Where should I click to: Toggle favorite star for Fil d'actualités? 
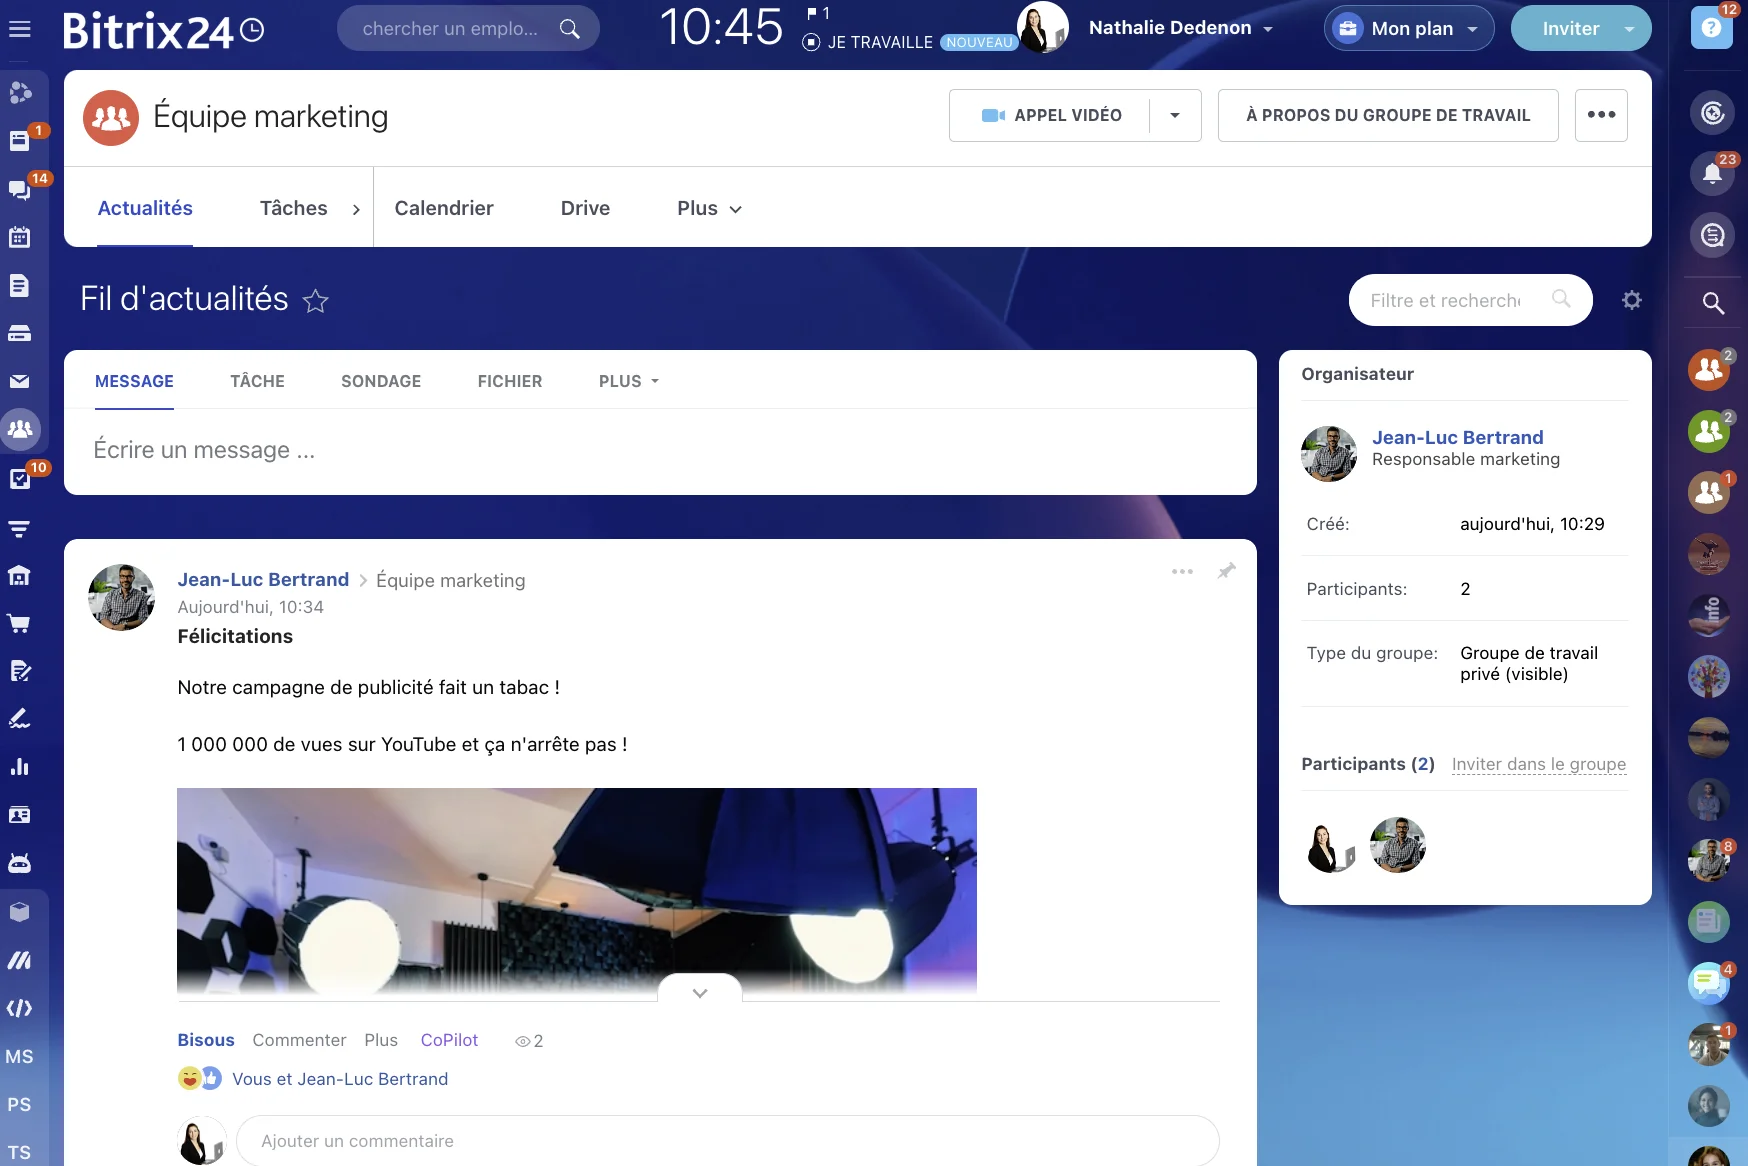[316, 301]
